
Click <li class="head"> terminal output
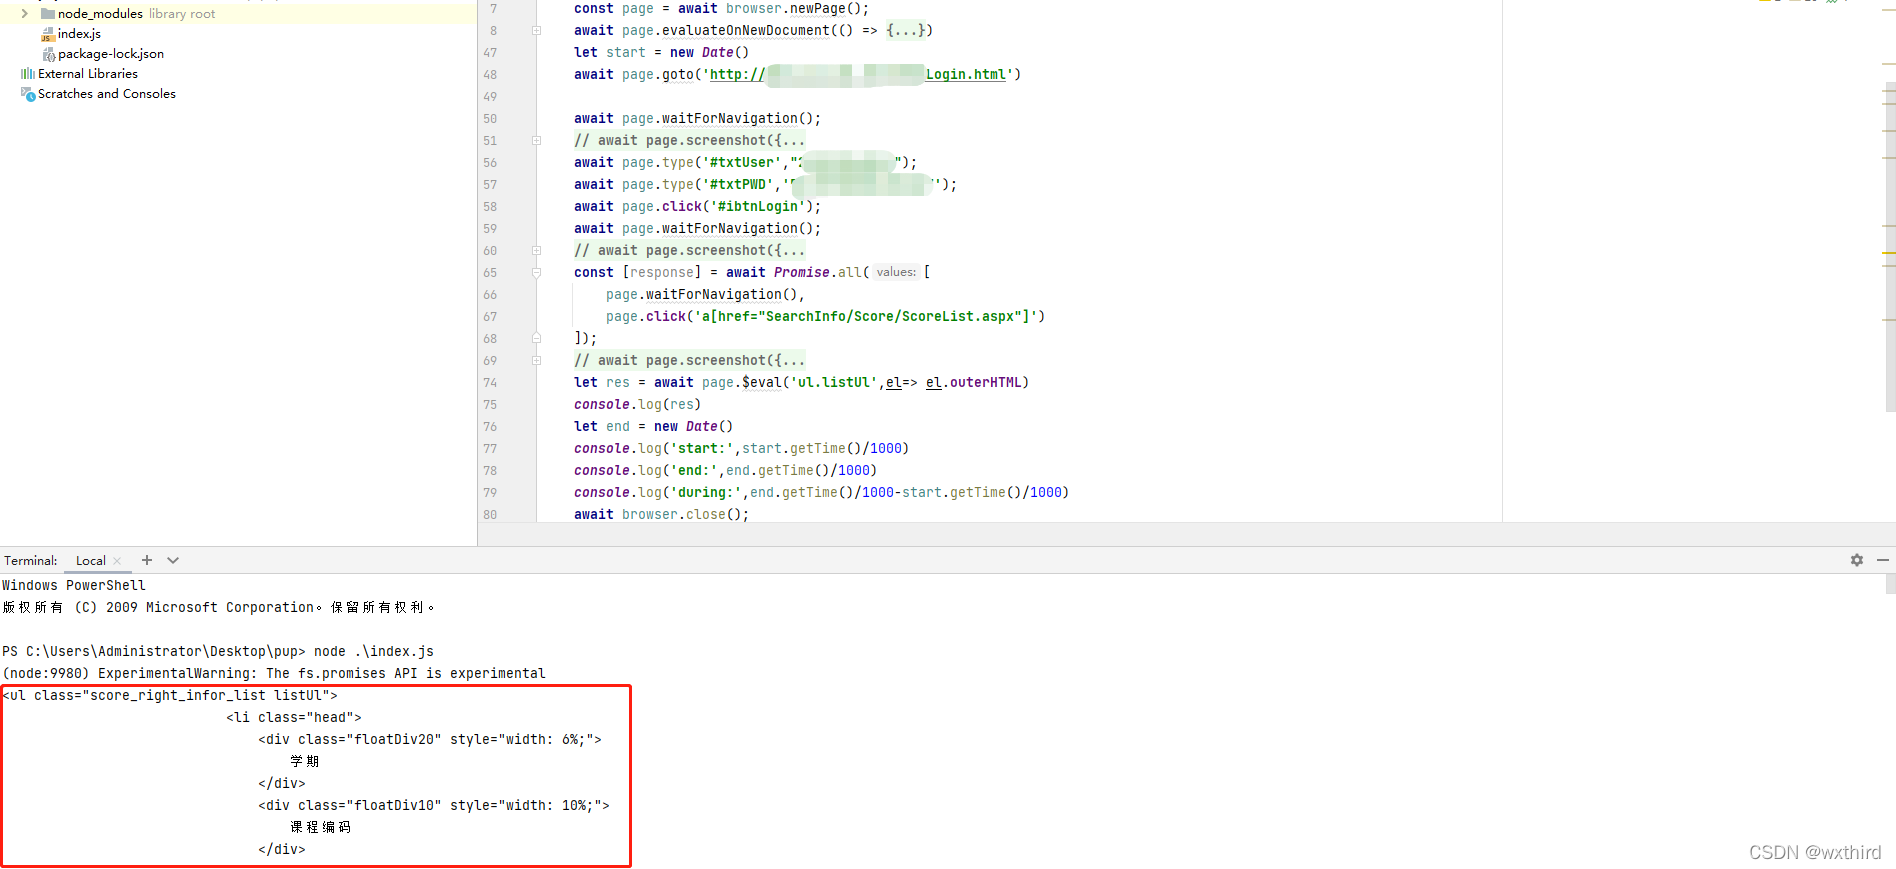pyautogui.click(x=294, y=718)
